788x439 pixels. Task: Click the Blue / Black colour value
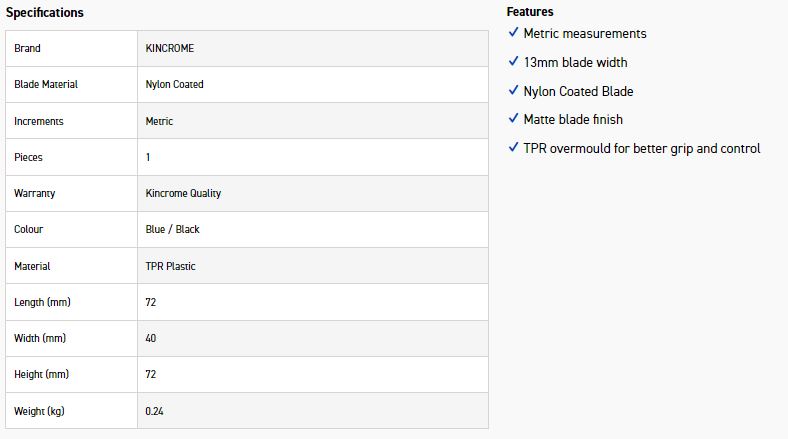172,229
